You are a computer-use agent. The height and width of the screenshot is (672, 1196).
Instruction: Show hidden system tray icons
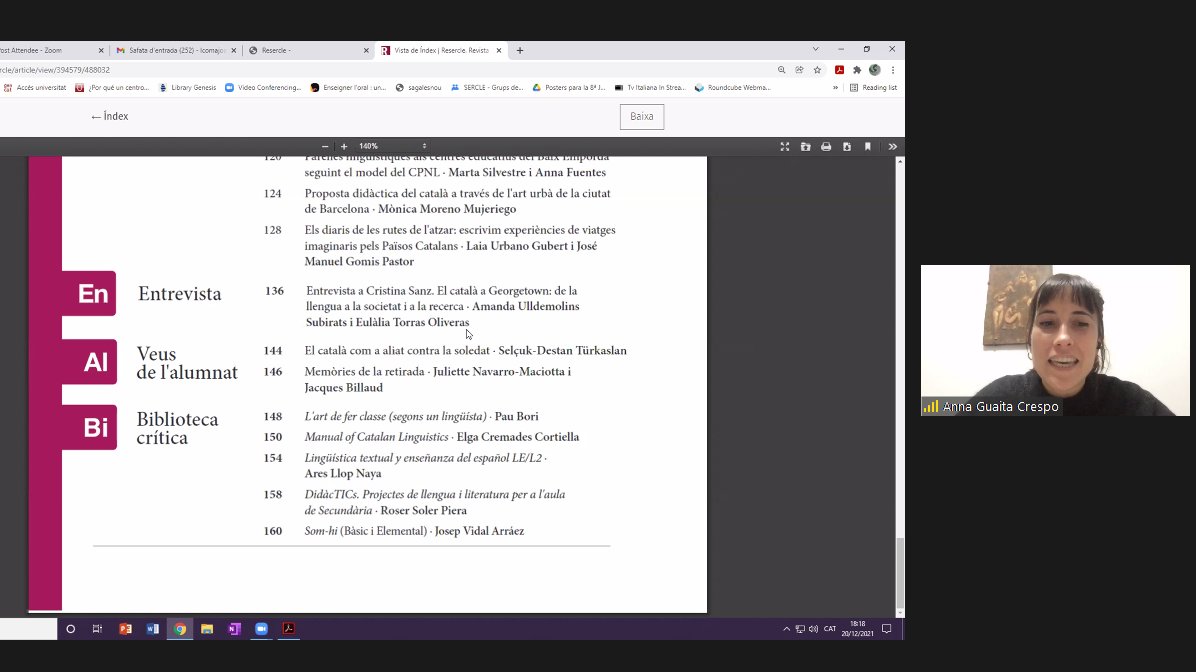click(x=786, y=629)
